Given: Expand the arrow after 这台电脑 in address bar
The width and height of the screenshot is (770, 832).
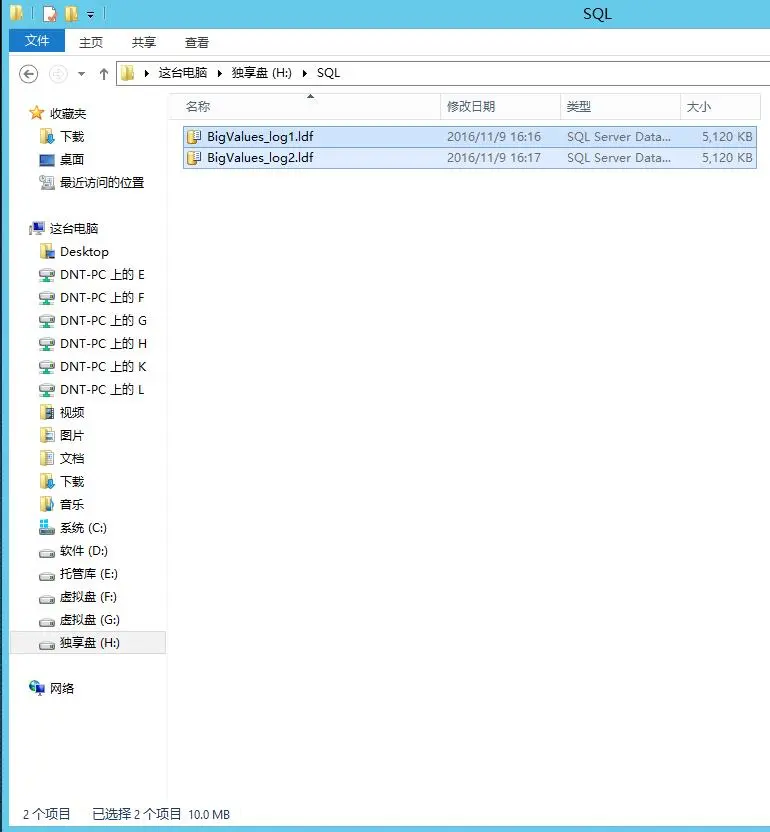Looking at the screenshot, I should tap(220, 73).
